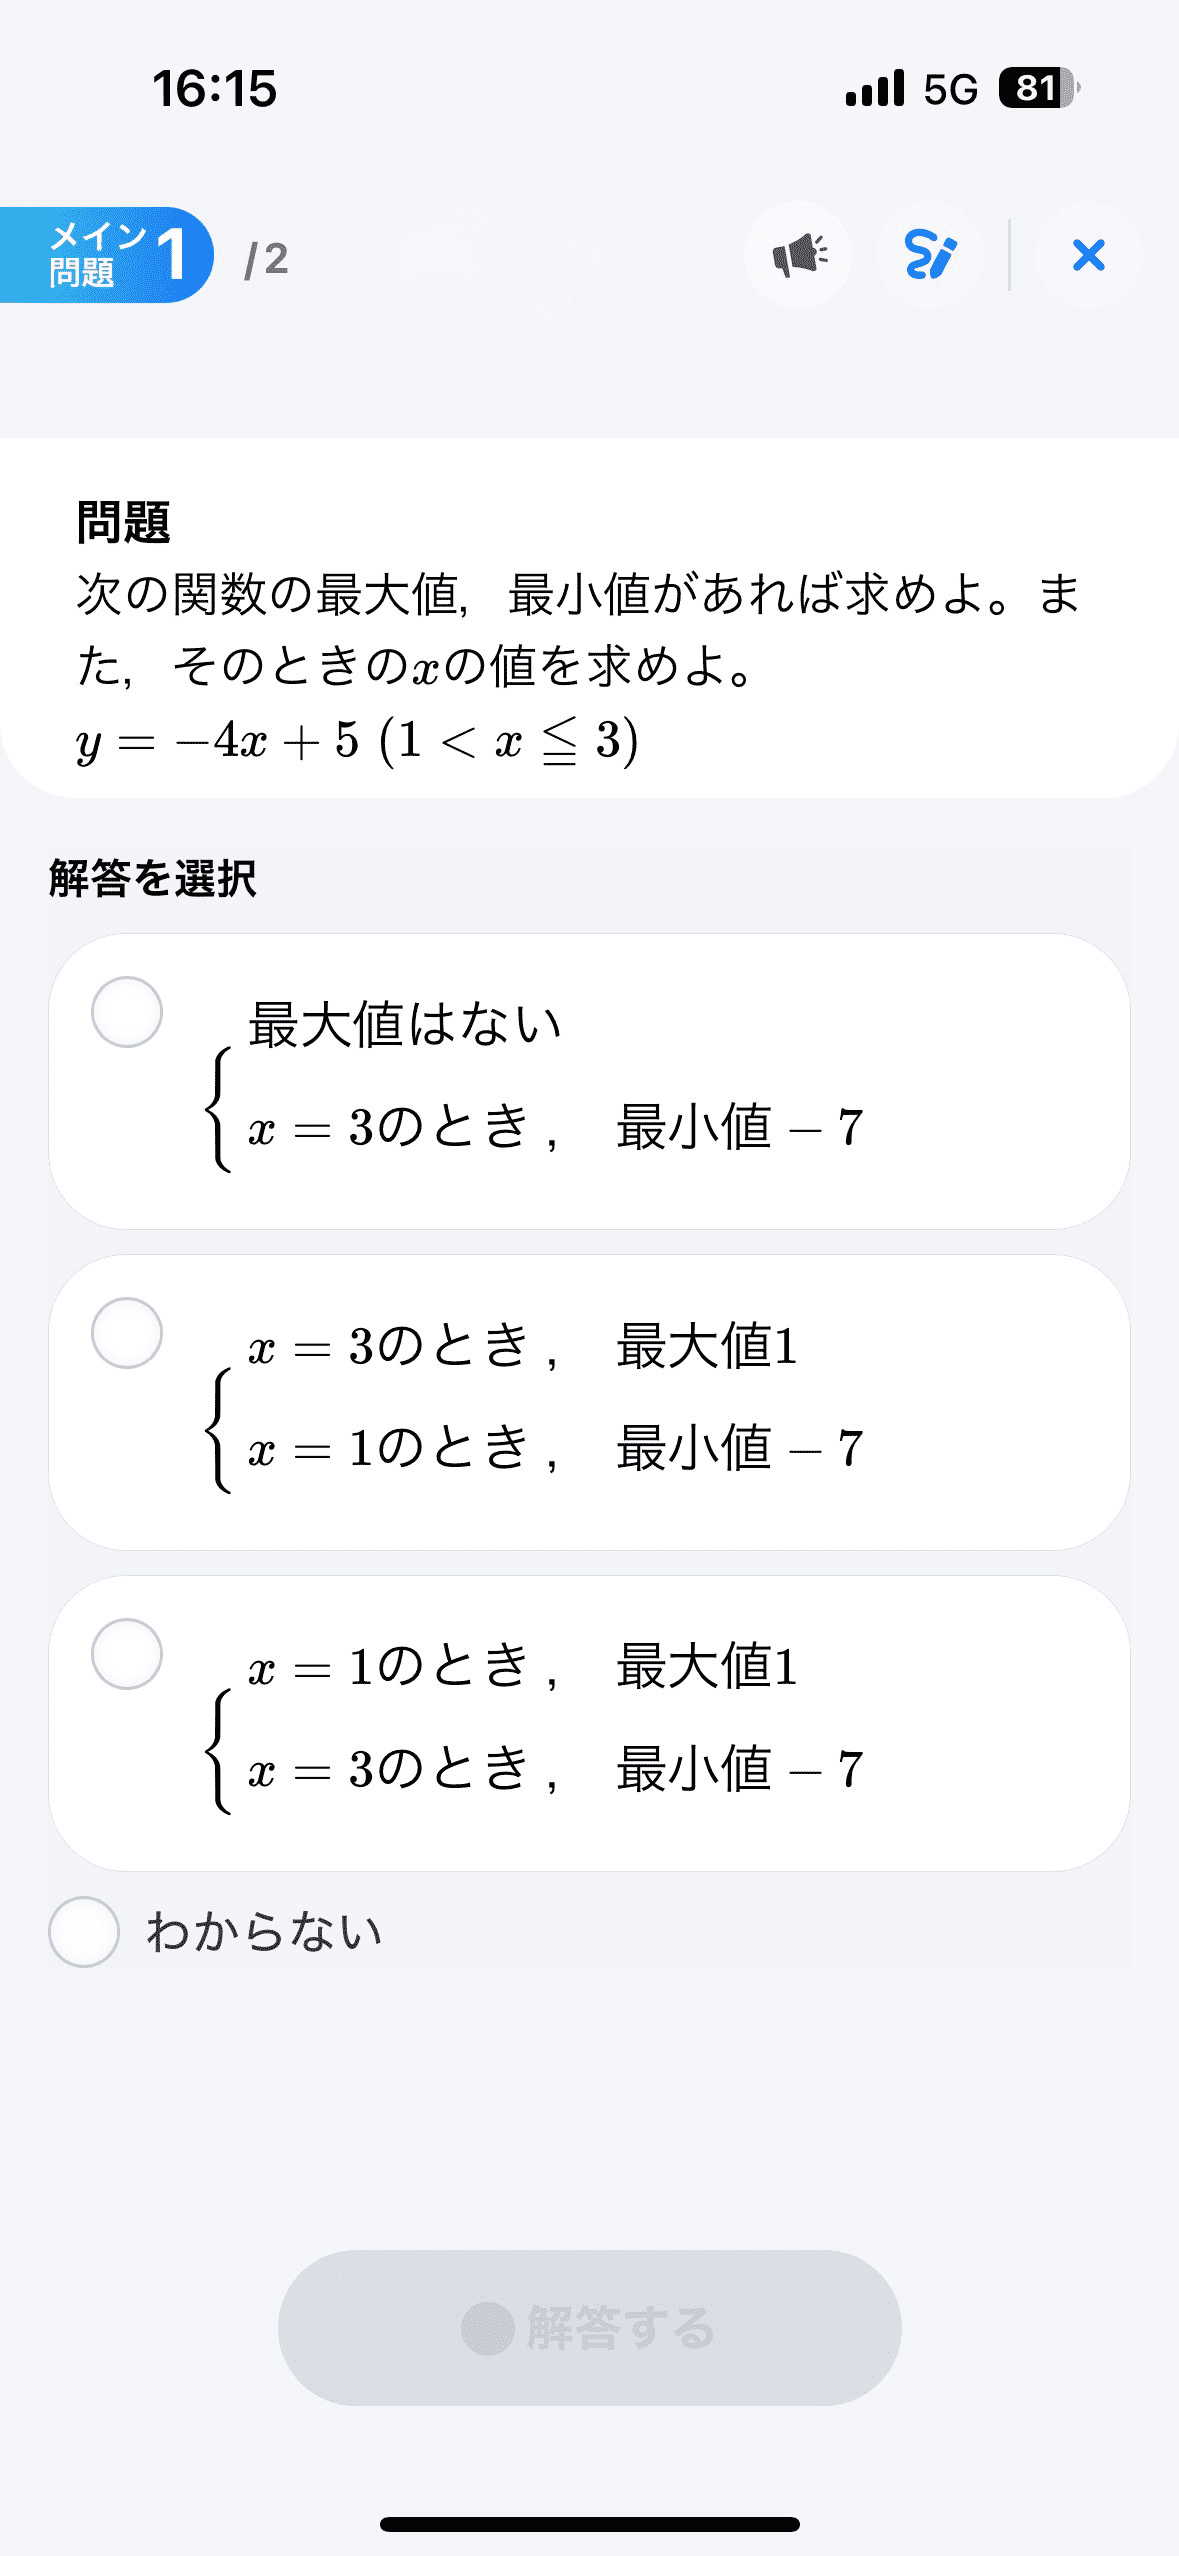Choose the わからない radio button
This screenshot has height=2556, width=1179.
click(x=84, y=1932)
